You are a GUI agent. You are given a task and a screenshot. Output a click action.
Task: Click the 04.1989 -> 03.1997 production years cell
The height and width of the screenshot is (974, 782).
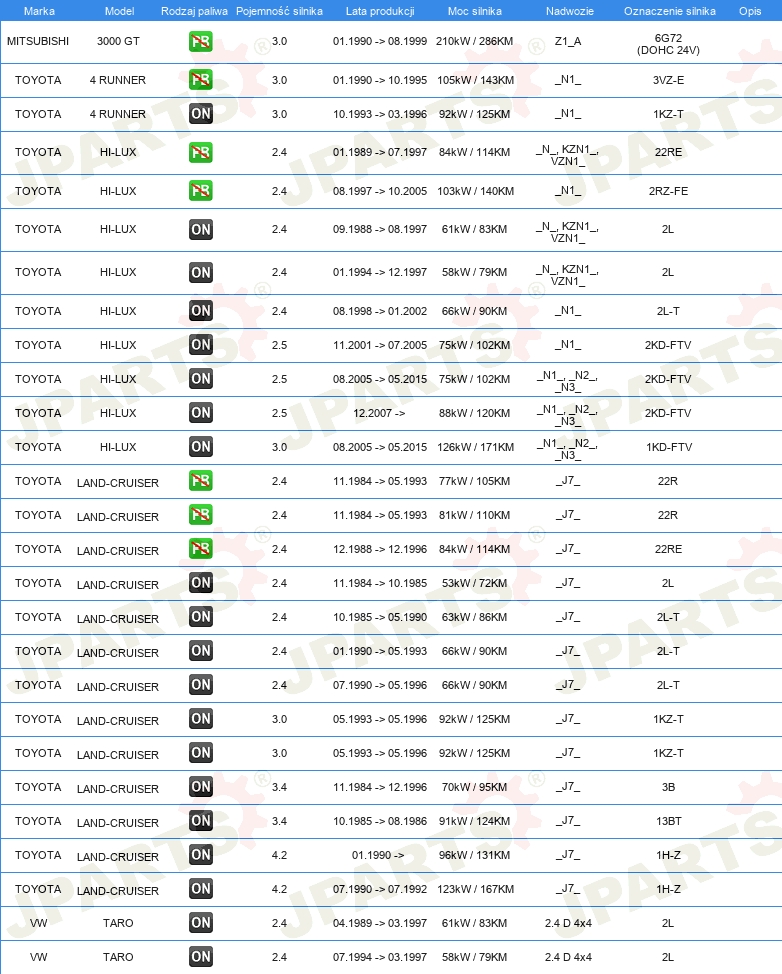point(380,922)
